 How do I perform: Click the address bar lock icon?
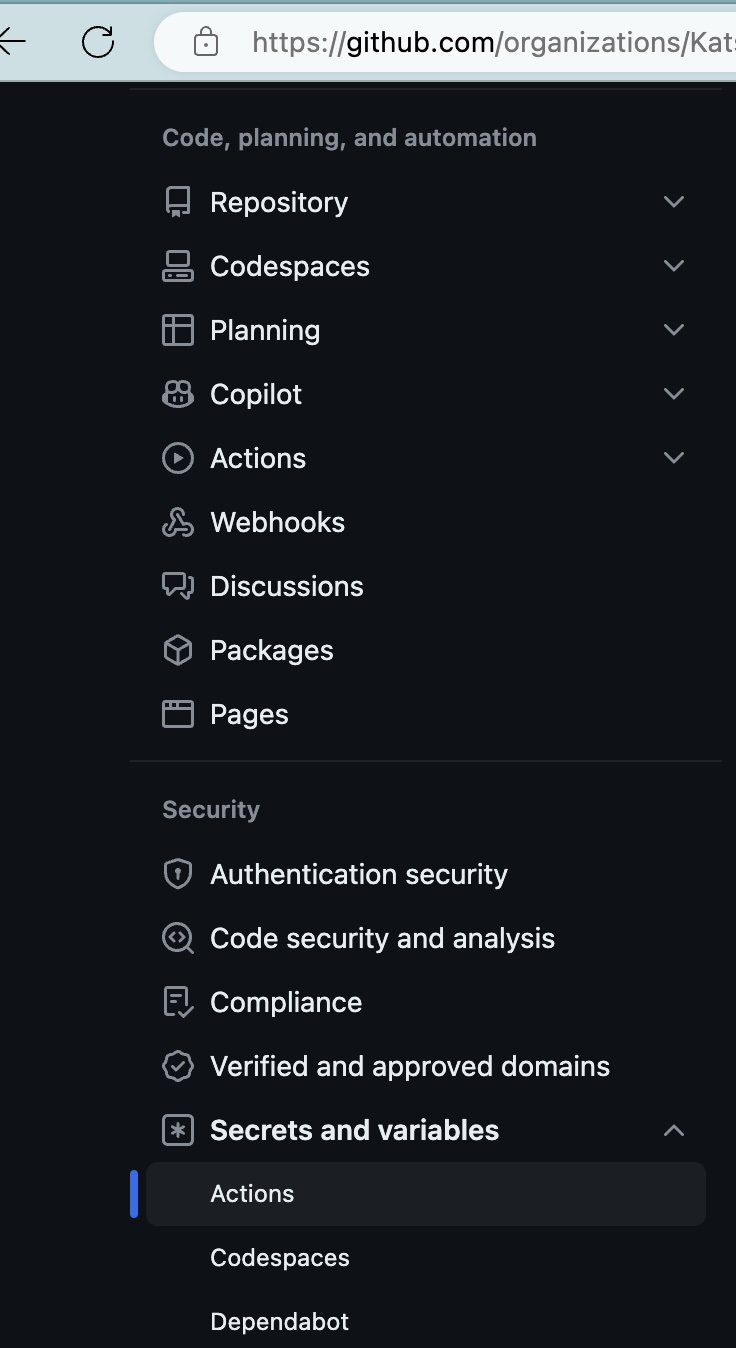click(x=206, y=41)
